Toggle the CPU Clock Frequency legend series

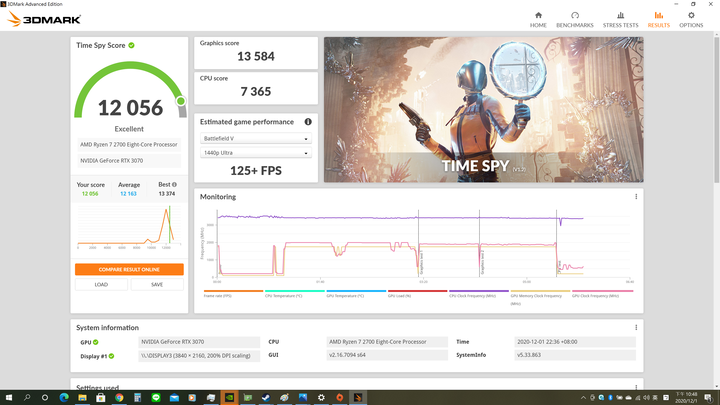pos(478,293)
